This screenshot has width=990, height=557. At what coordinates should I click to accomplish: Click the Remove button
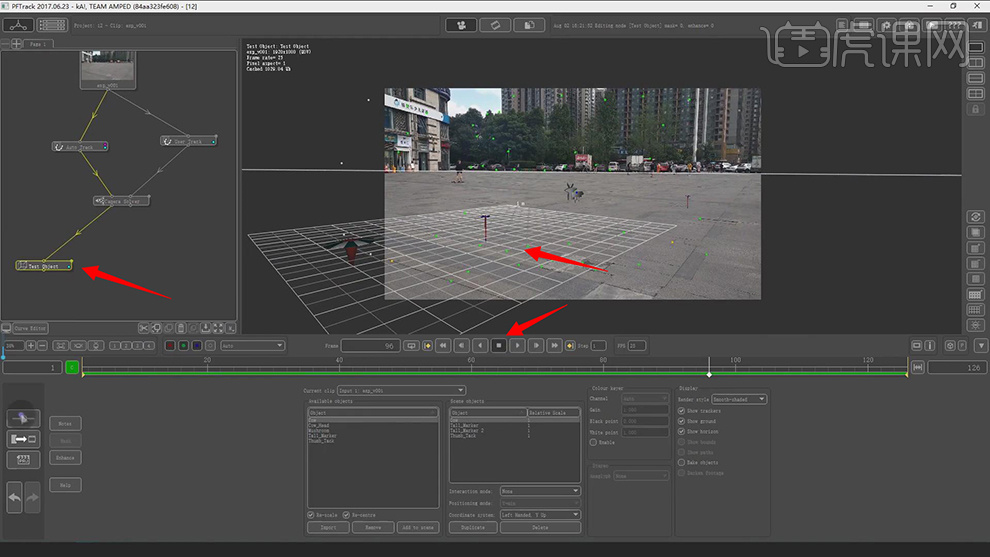(373, 527)
